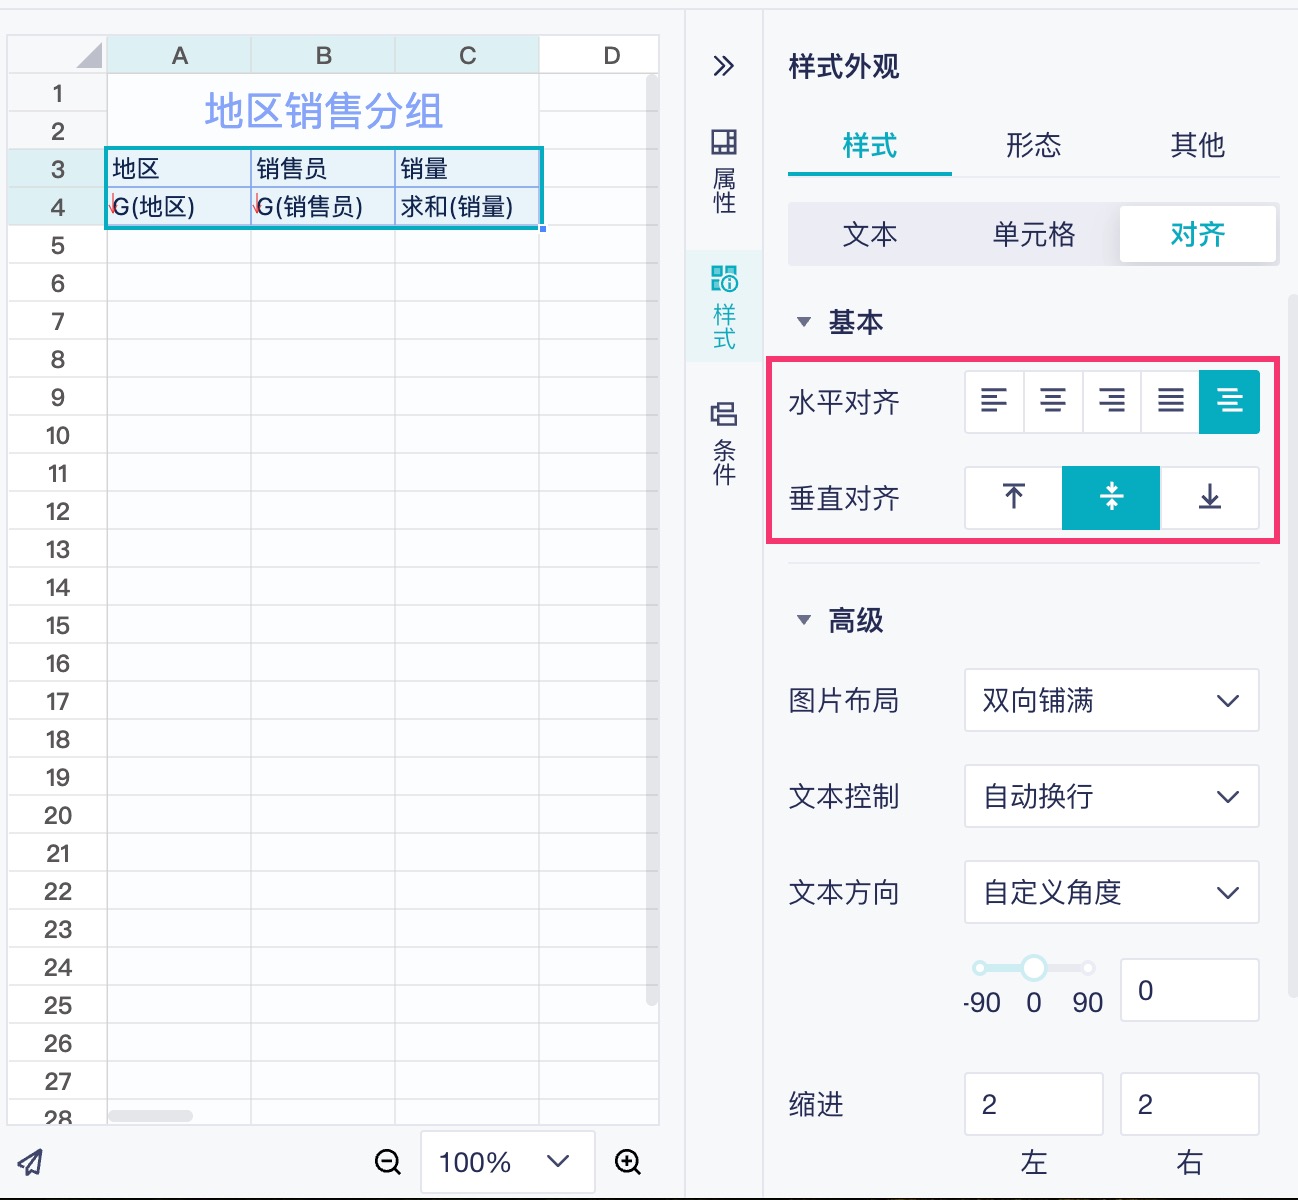The width and height of the screenshot is (1298, 1200).
Task: Set horizontal alignment to justify
Action: pos(1170,402)
